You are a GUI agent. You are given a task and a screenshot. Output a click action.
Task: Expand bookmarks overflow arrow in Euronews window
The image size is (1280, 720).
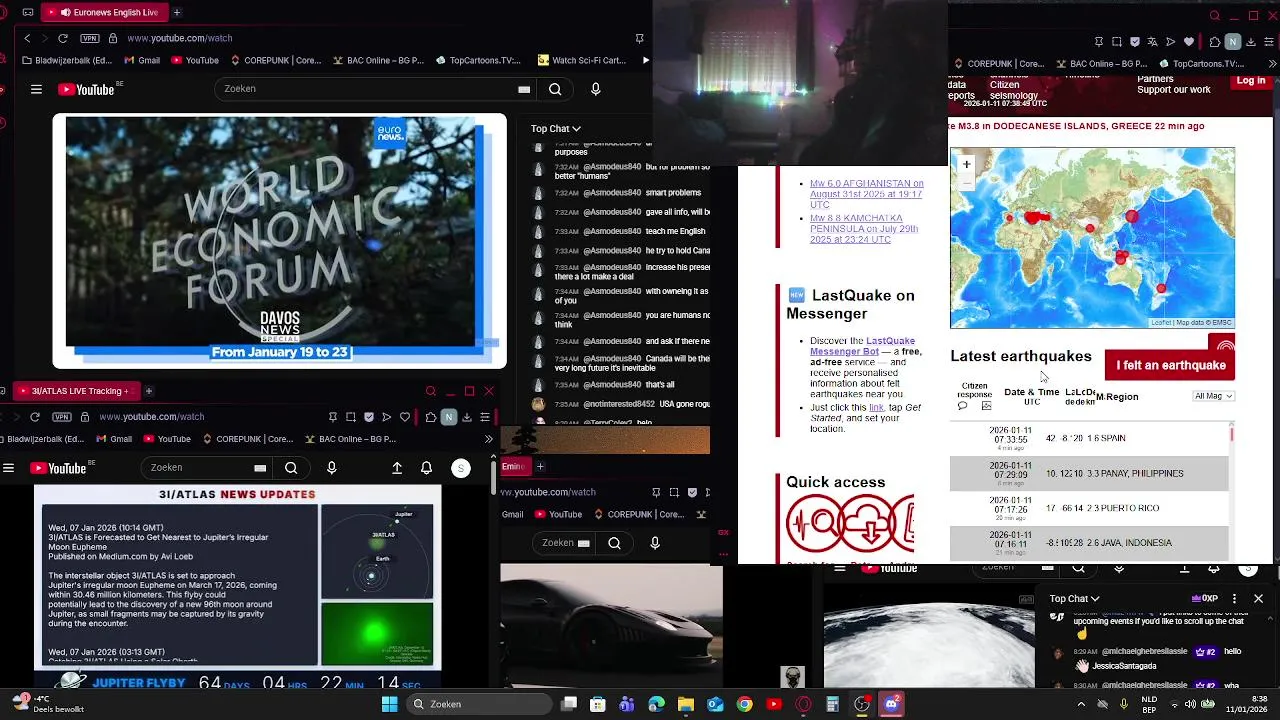click(x=645, y=60)
